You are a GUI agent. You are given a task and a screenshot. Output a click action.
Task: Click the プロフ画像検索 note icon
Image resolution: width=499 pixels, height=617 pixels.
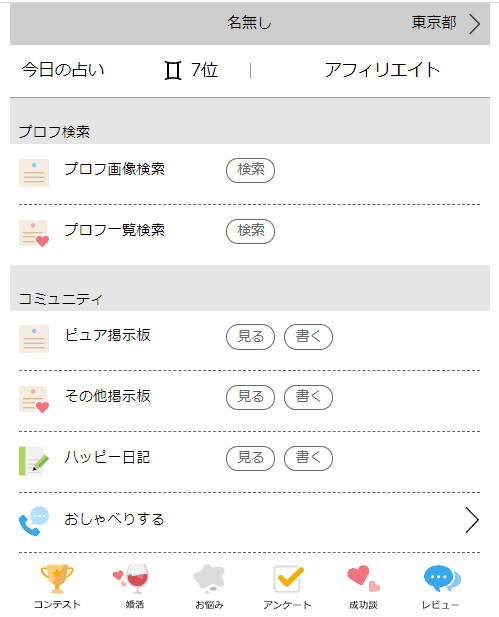[x=34, y=173]
